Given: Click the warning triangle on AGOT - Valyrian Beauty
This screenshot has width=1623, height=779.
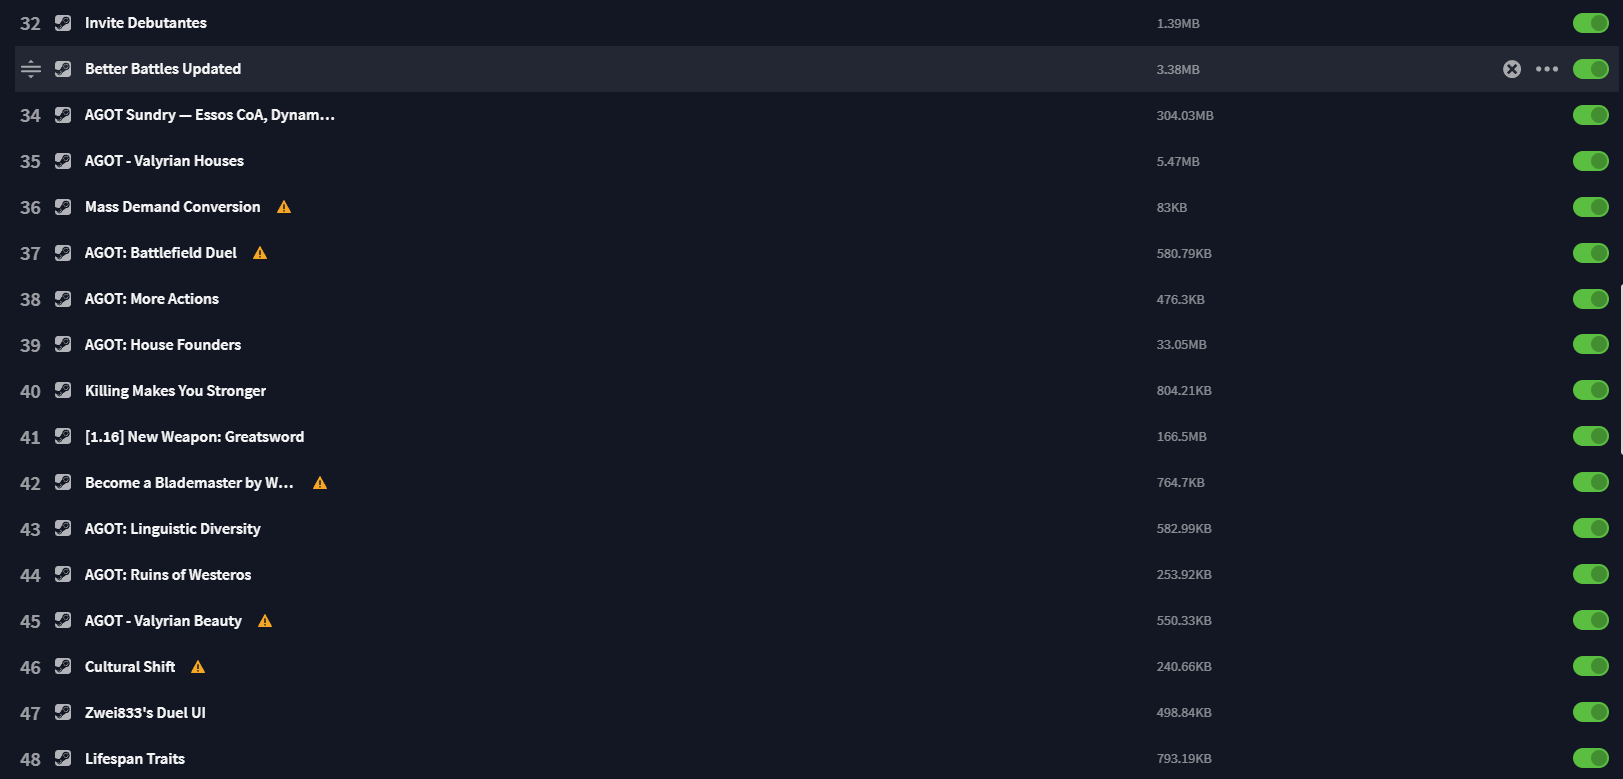Looking at the screenshot, I should 265,621.
